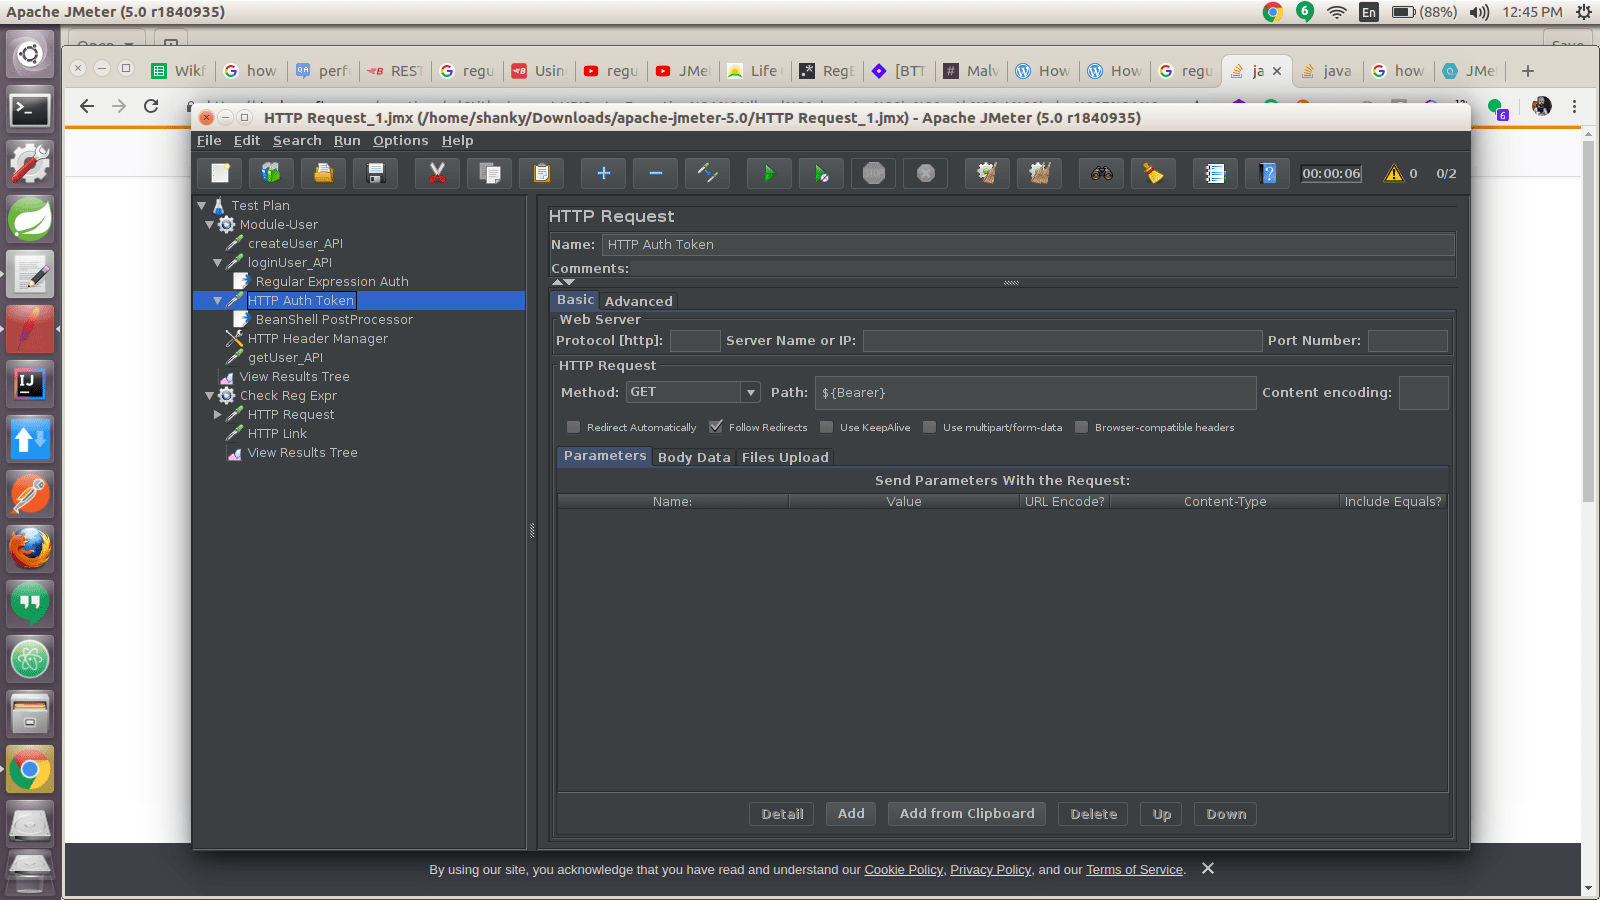Switch to the Body Data tab
The height and width of the screenshot is (900, 1600).
[x=694, y=457]
